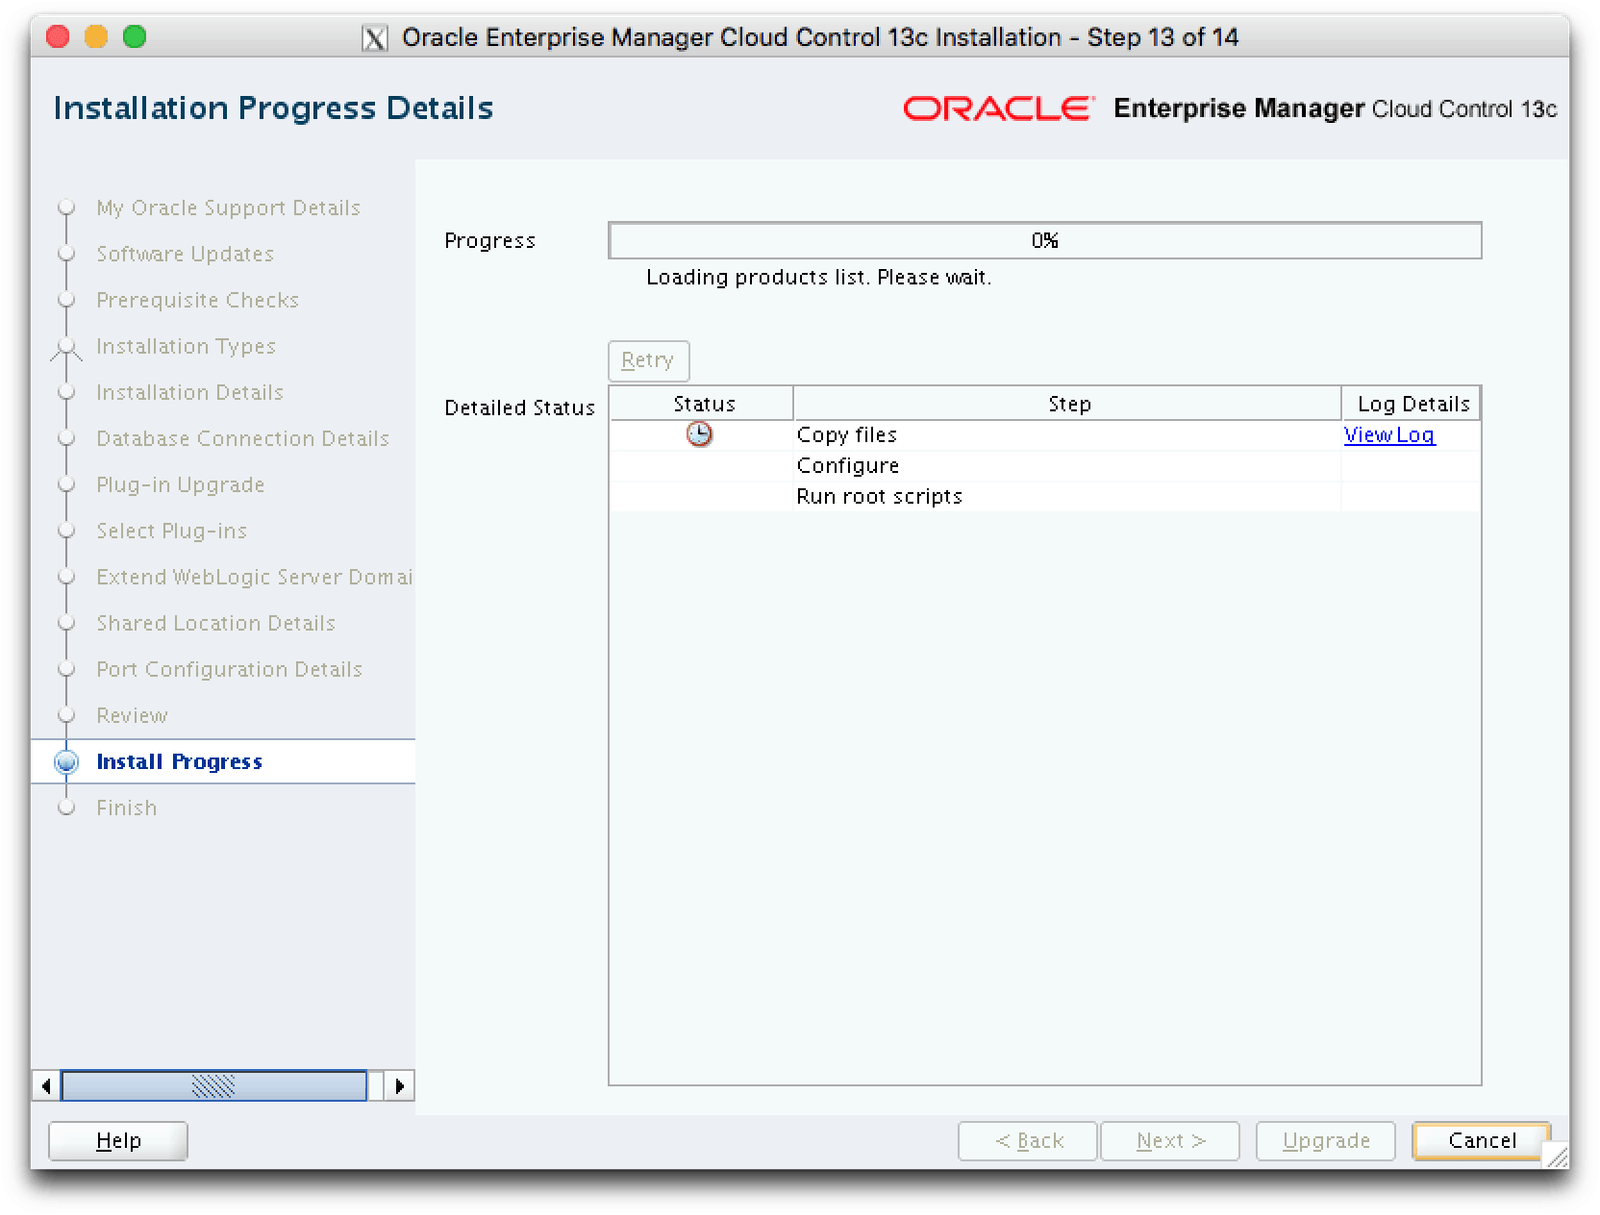Click the installation progress bar
Image resolution: width=1600 pixels, height=1215 pixels.
coord(1044,241)
